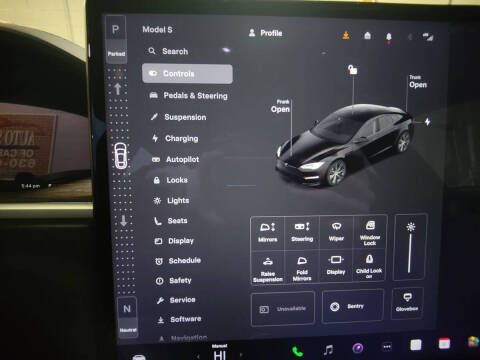Open all apps ellipsis in dock
The height and width of the screenshot is (360, 480).
tap(387, 347)
